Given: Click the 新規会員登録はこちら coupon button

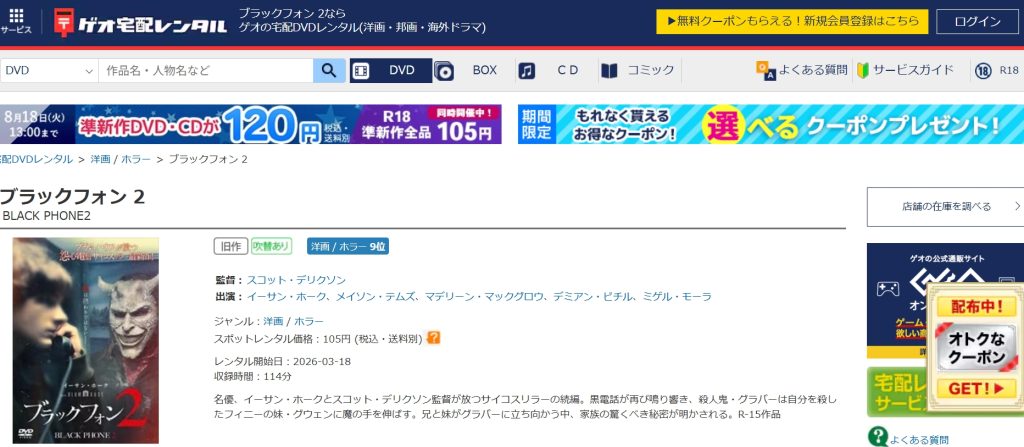Looking at the screenshot, I should (792, 22).
